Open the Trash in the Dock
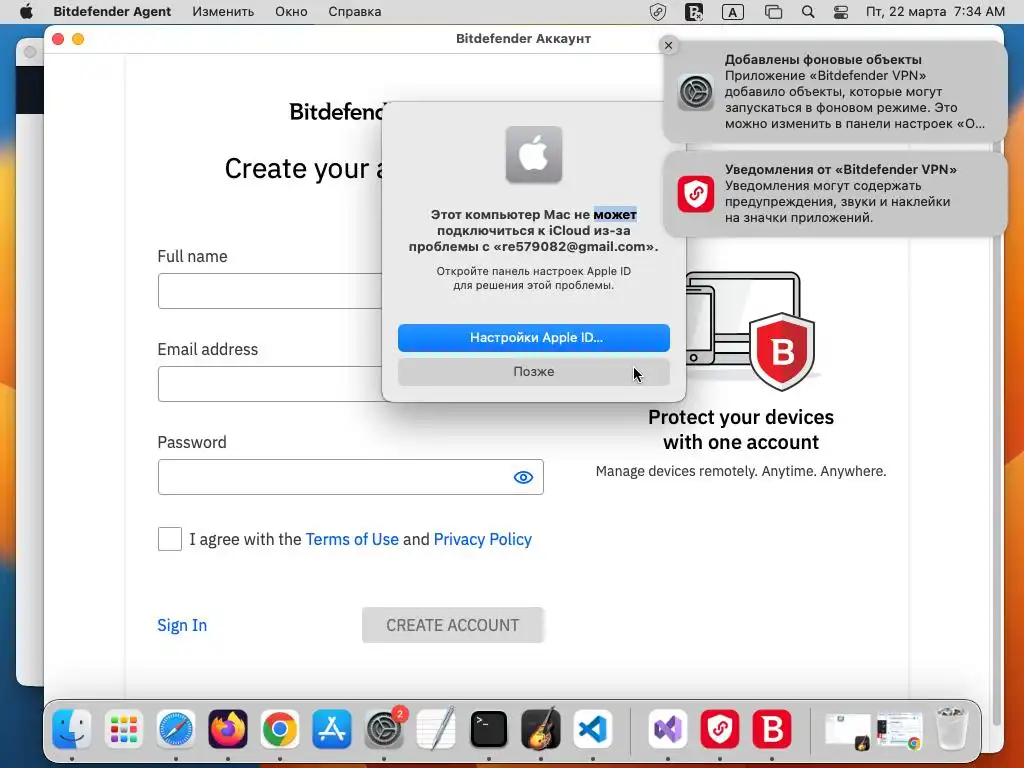This screenshot has height=768, width=1024. pos(951,729)
